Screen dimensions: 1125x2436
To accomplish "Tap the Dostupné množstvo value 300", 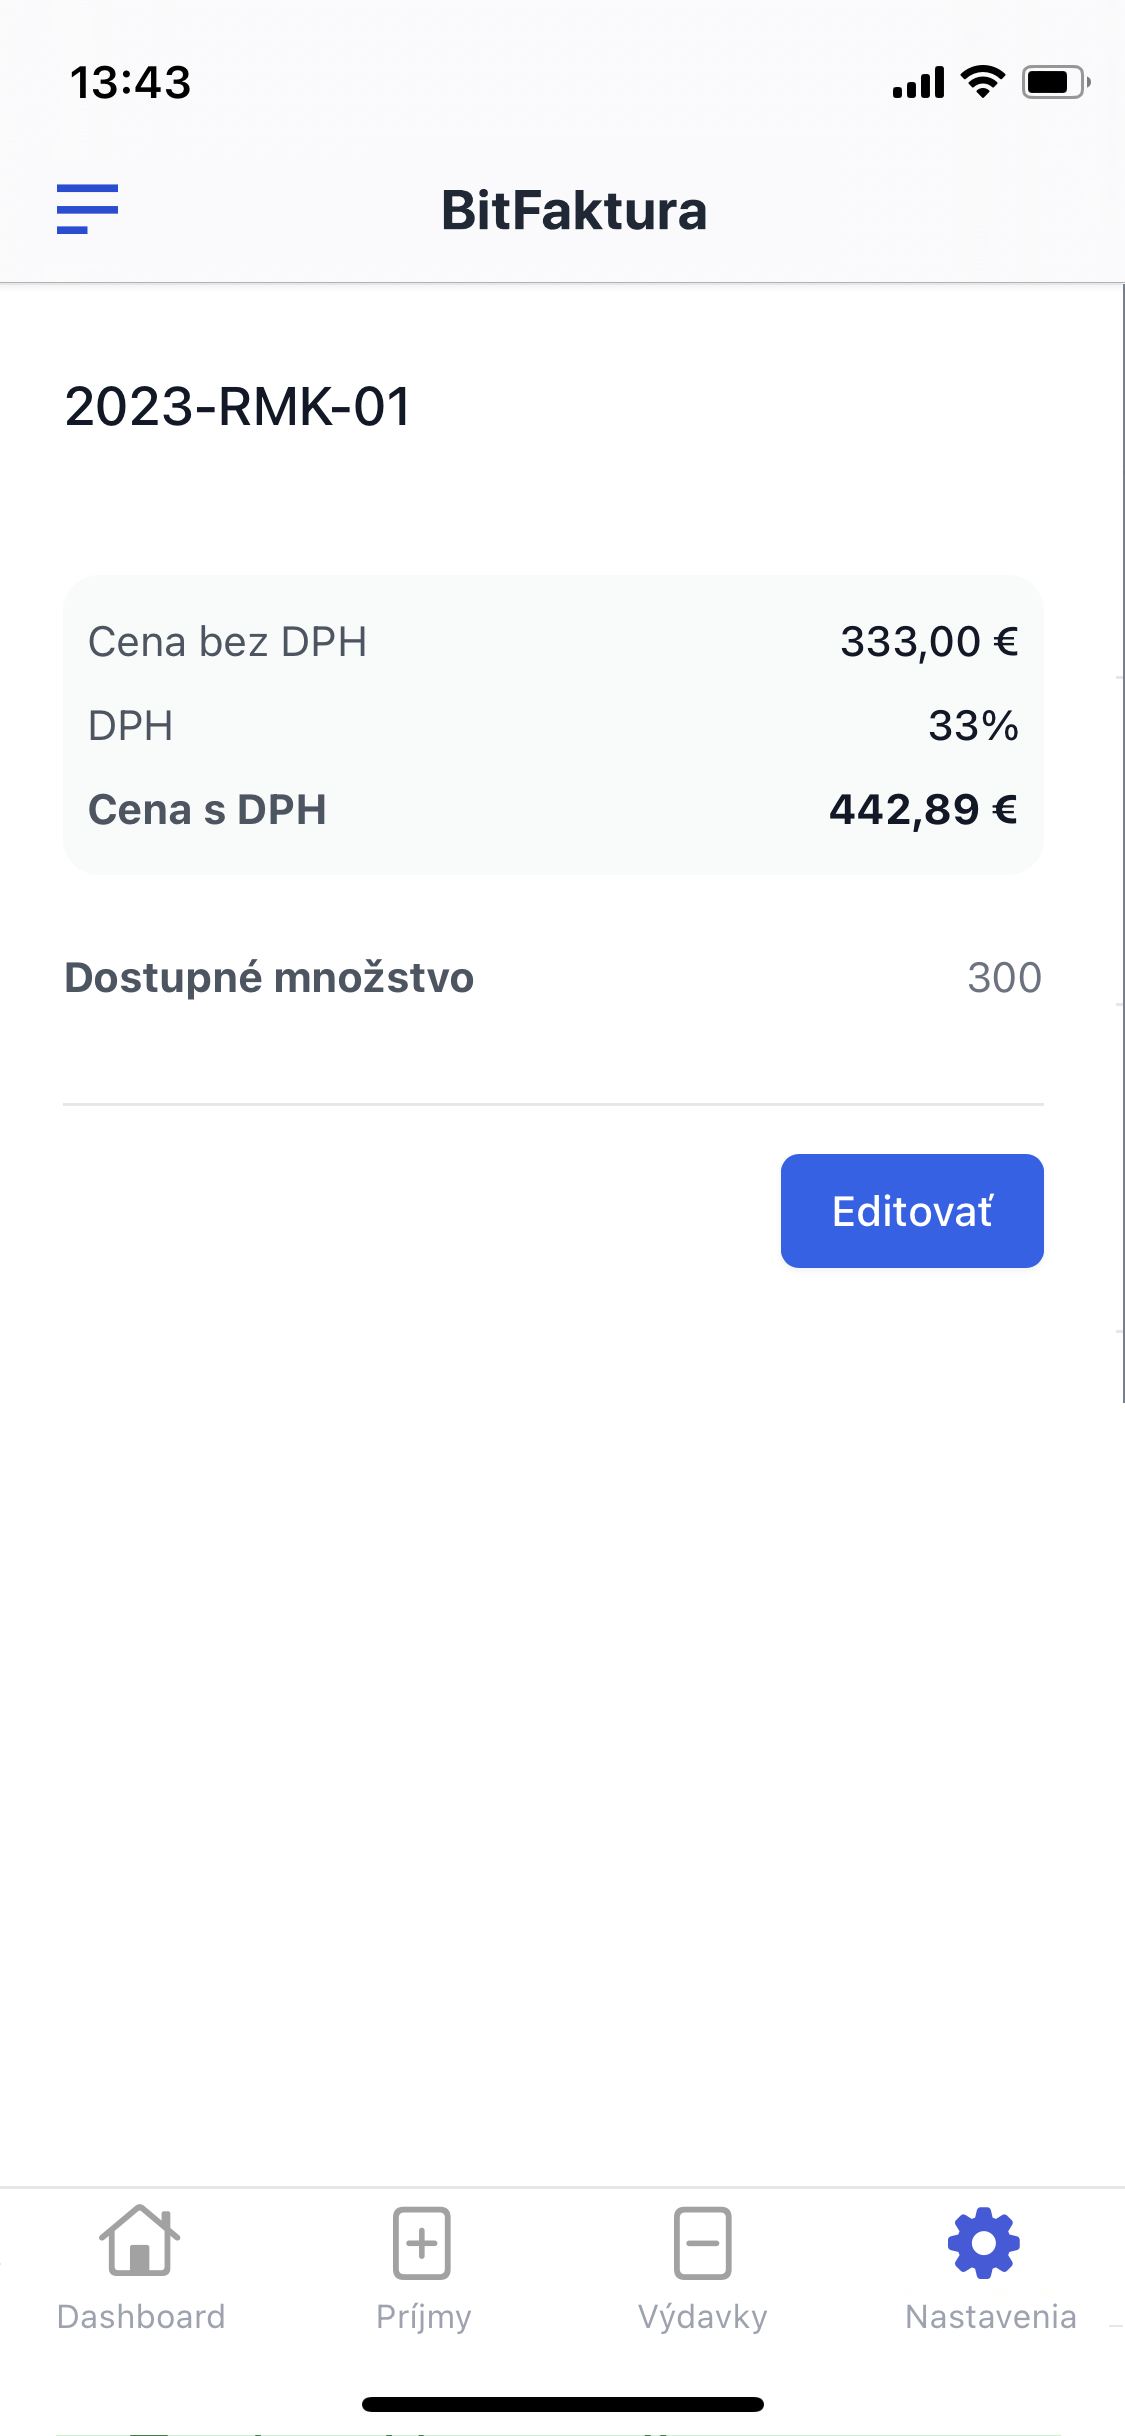I will (x=1004, y=977).
